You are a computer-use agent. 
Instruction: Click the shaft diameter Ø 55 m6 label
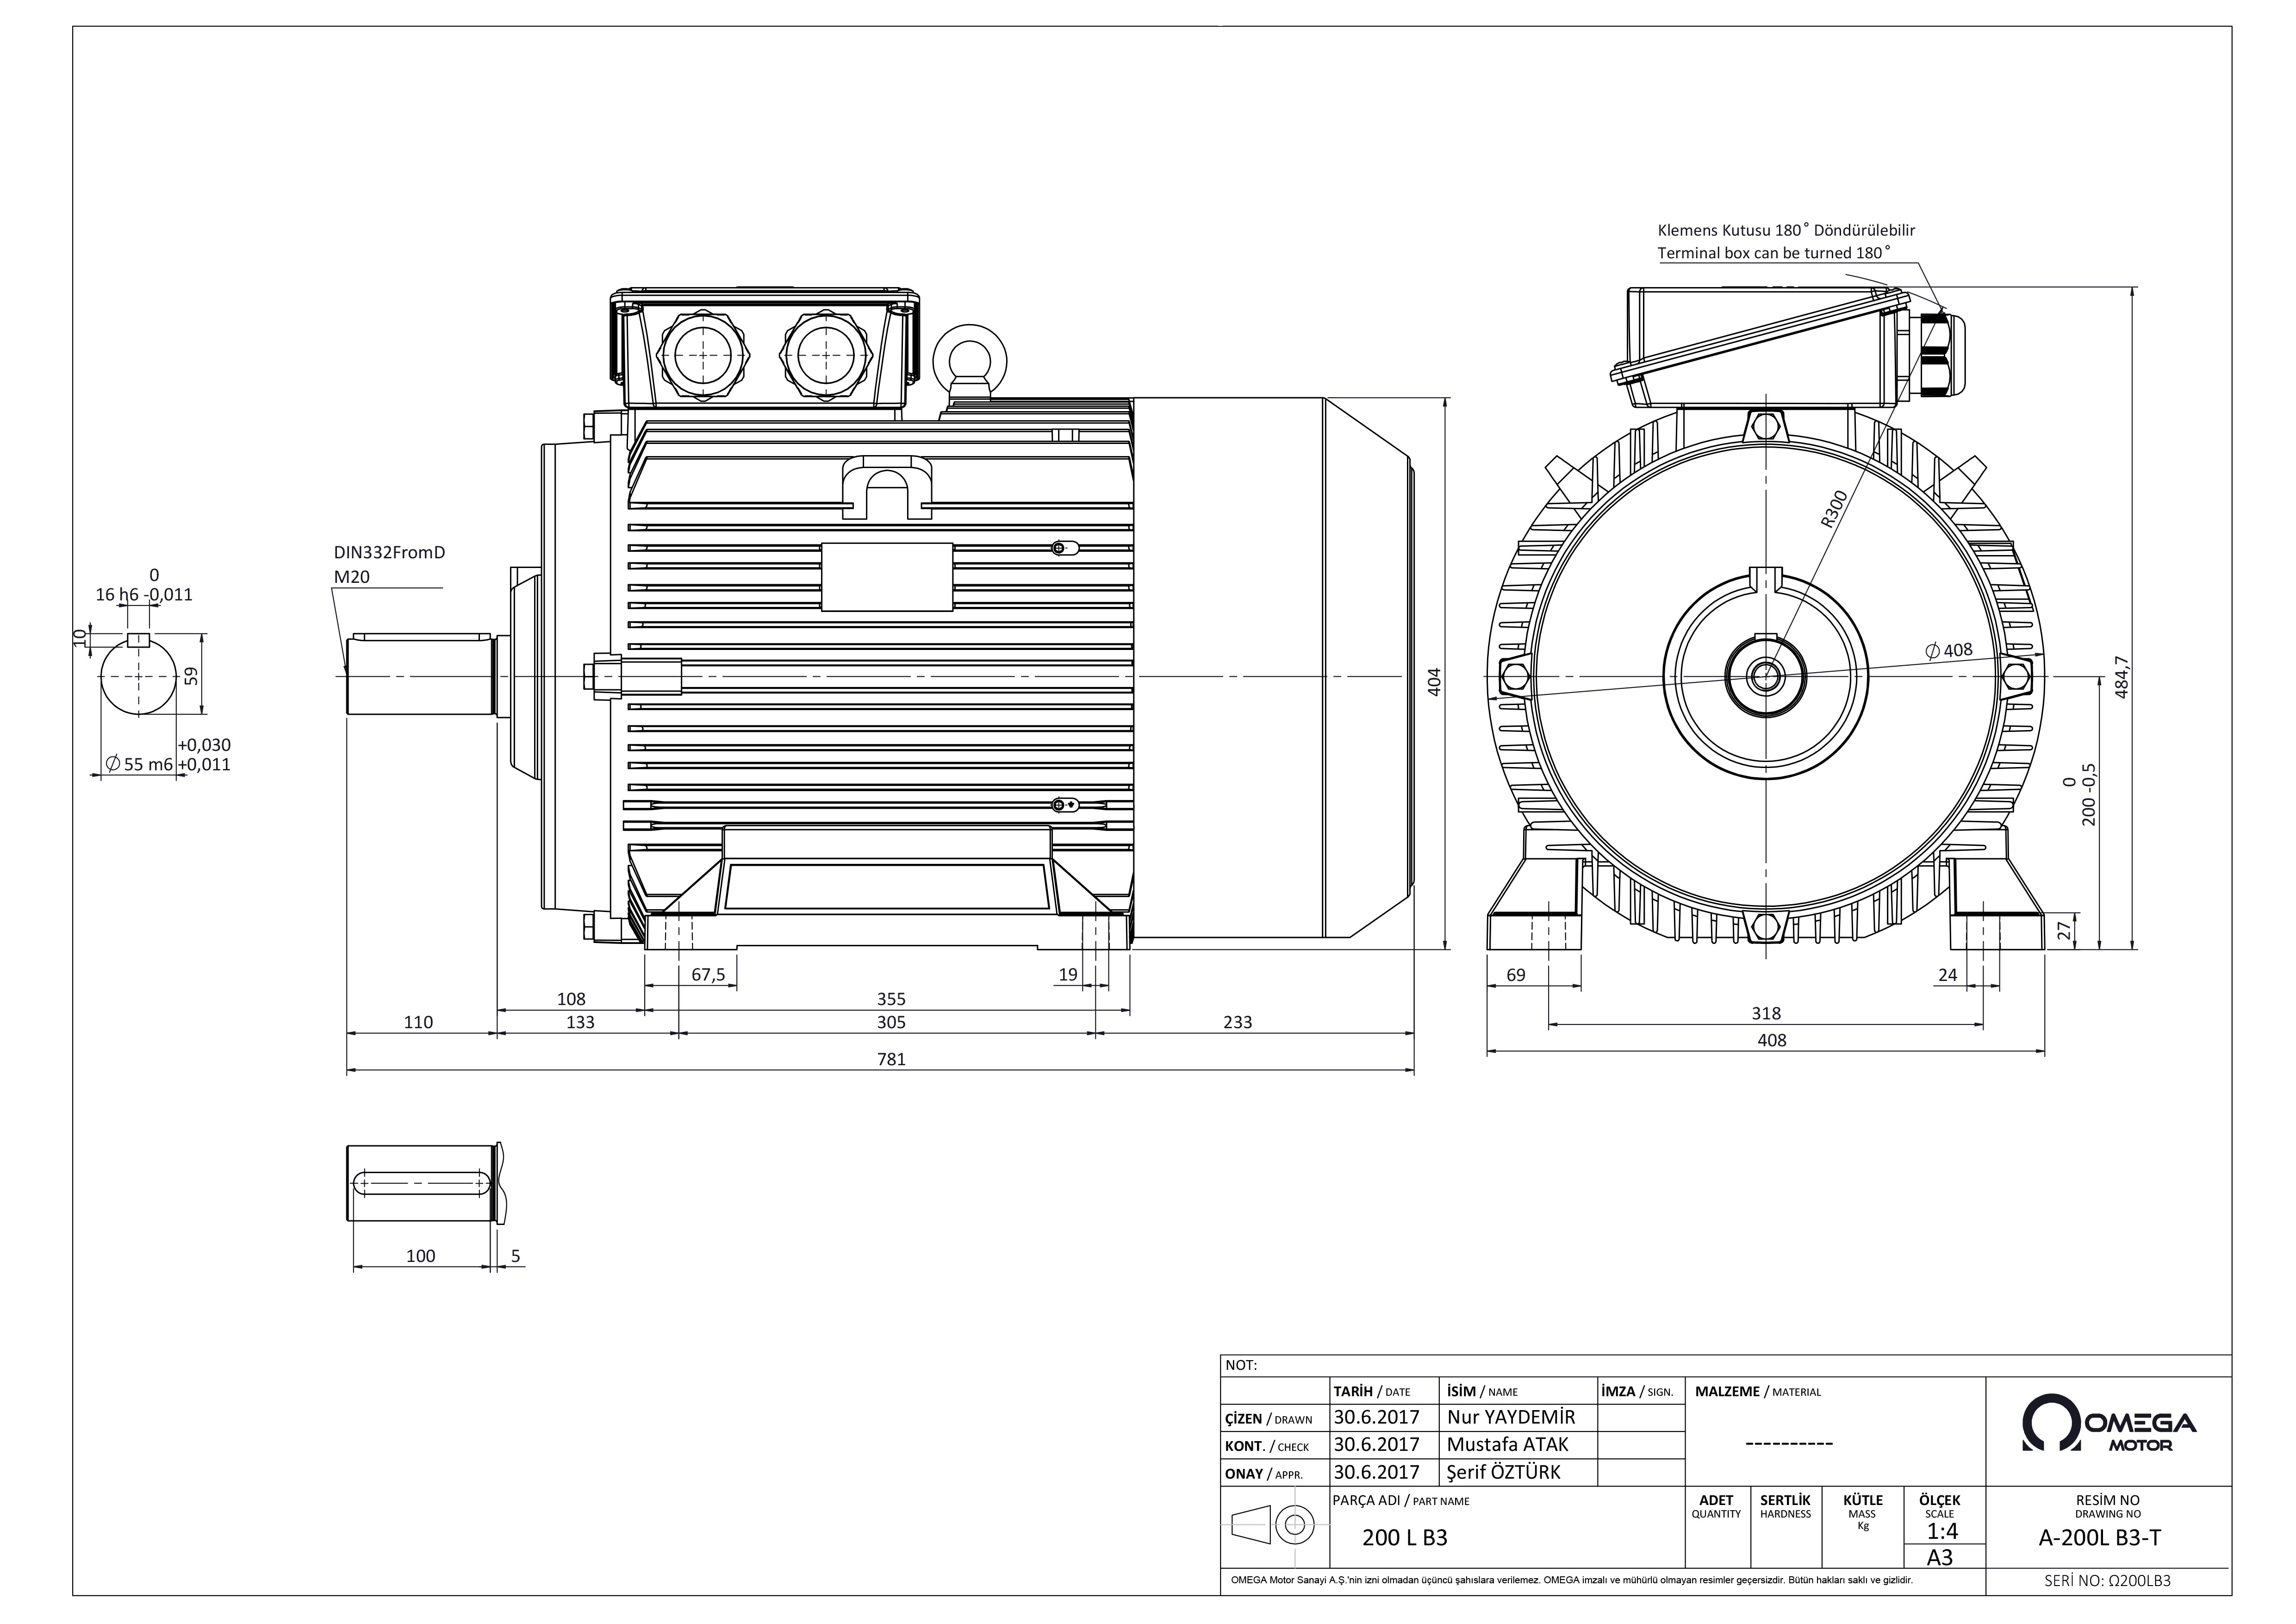(x=139, y=764)
